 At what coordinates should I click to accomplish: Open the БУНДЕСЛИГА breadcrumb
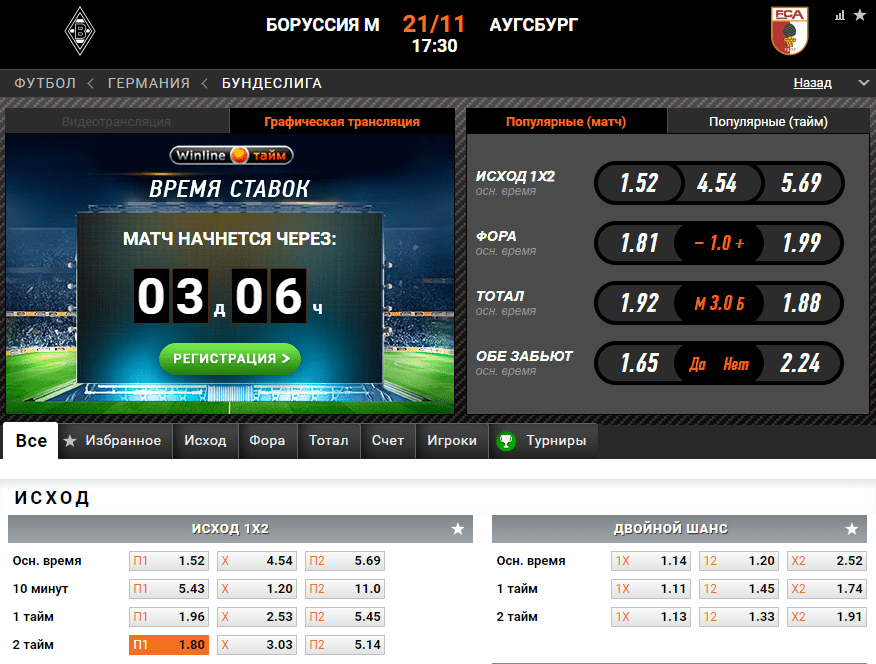click(272, 83)
